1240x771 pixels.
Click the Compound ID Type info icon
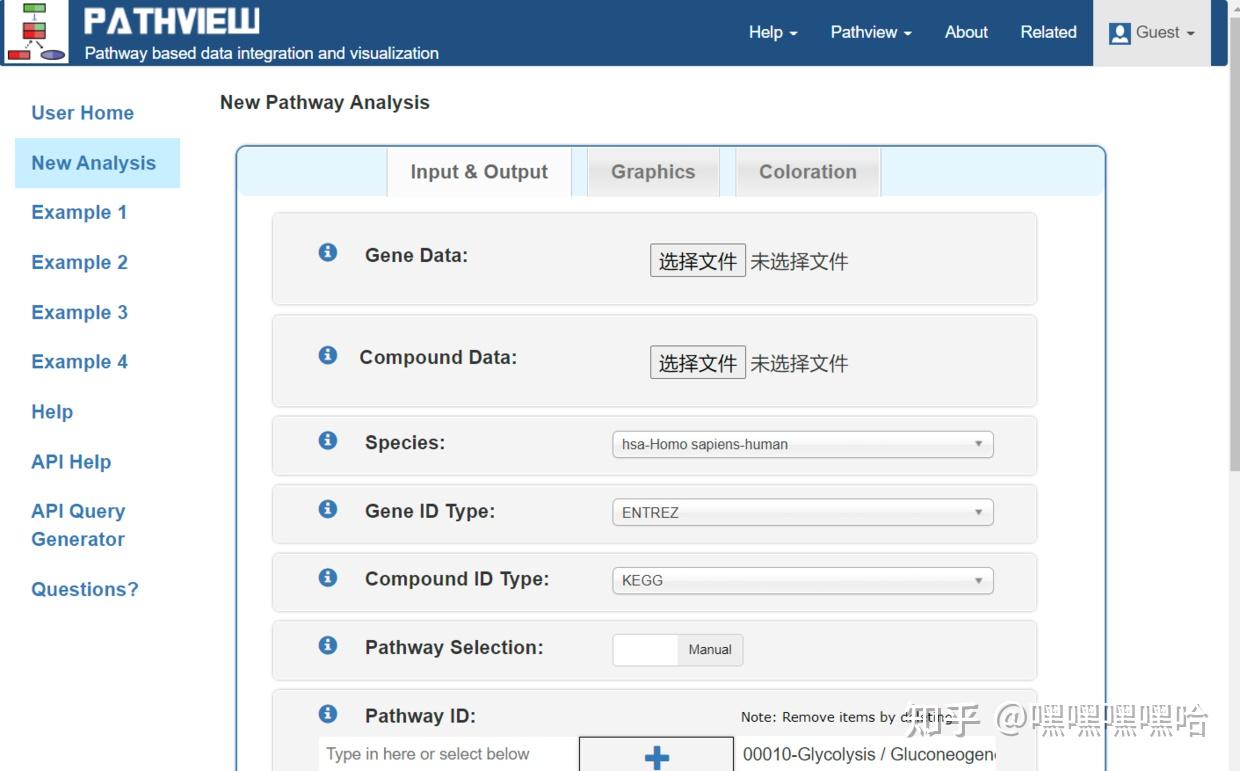327,576
